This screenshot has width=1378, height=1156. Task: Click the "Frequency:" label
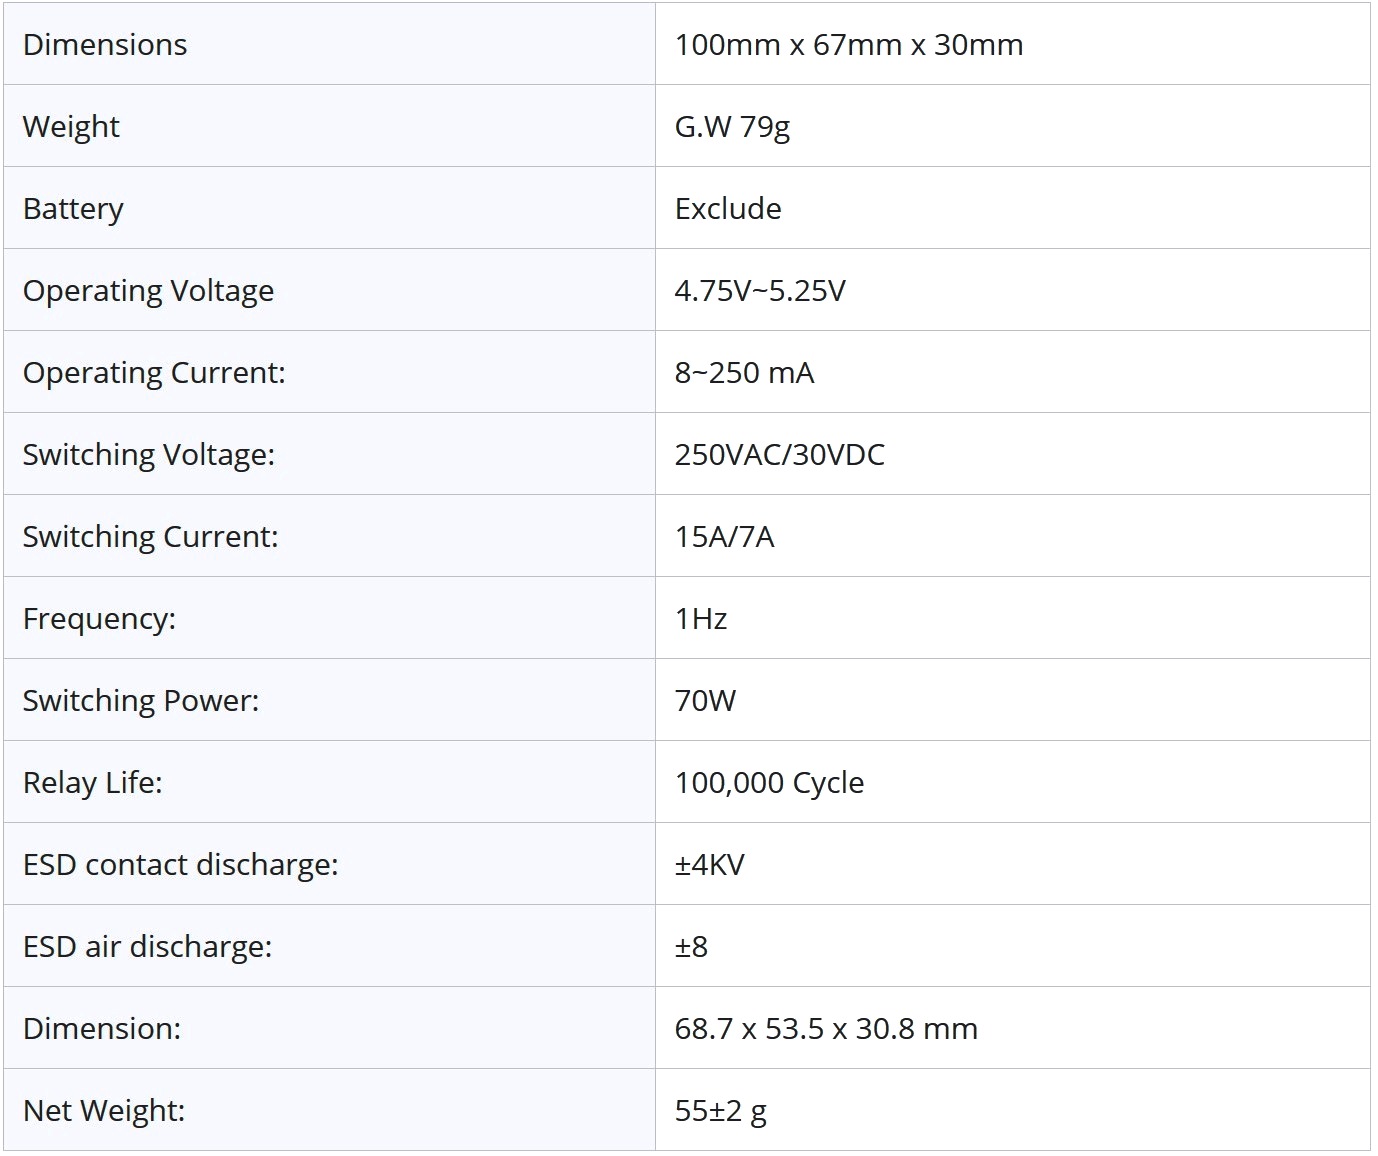click(x=99, y=619)
